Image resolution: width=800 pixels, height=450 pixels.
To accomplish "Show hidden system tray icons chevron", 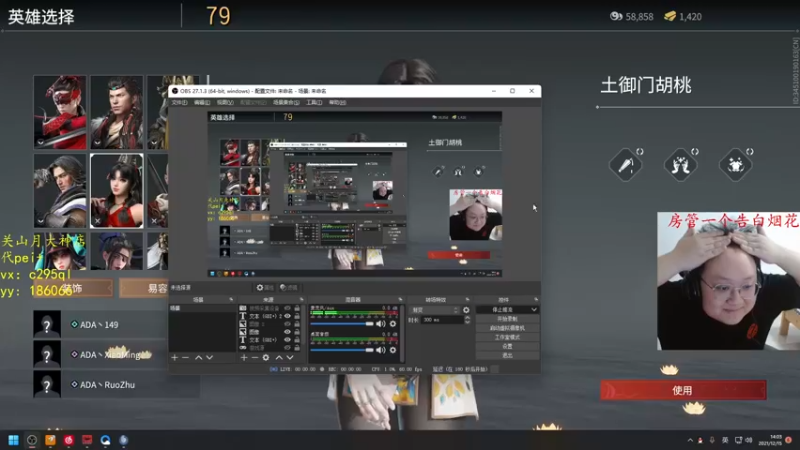I will click(690, 440).
